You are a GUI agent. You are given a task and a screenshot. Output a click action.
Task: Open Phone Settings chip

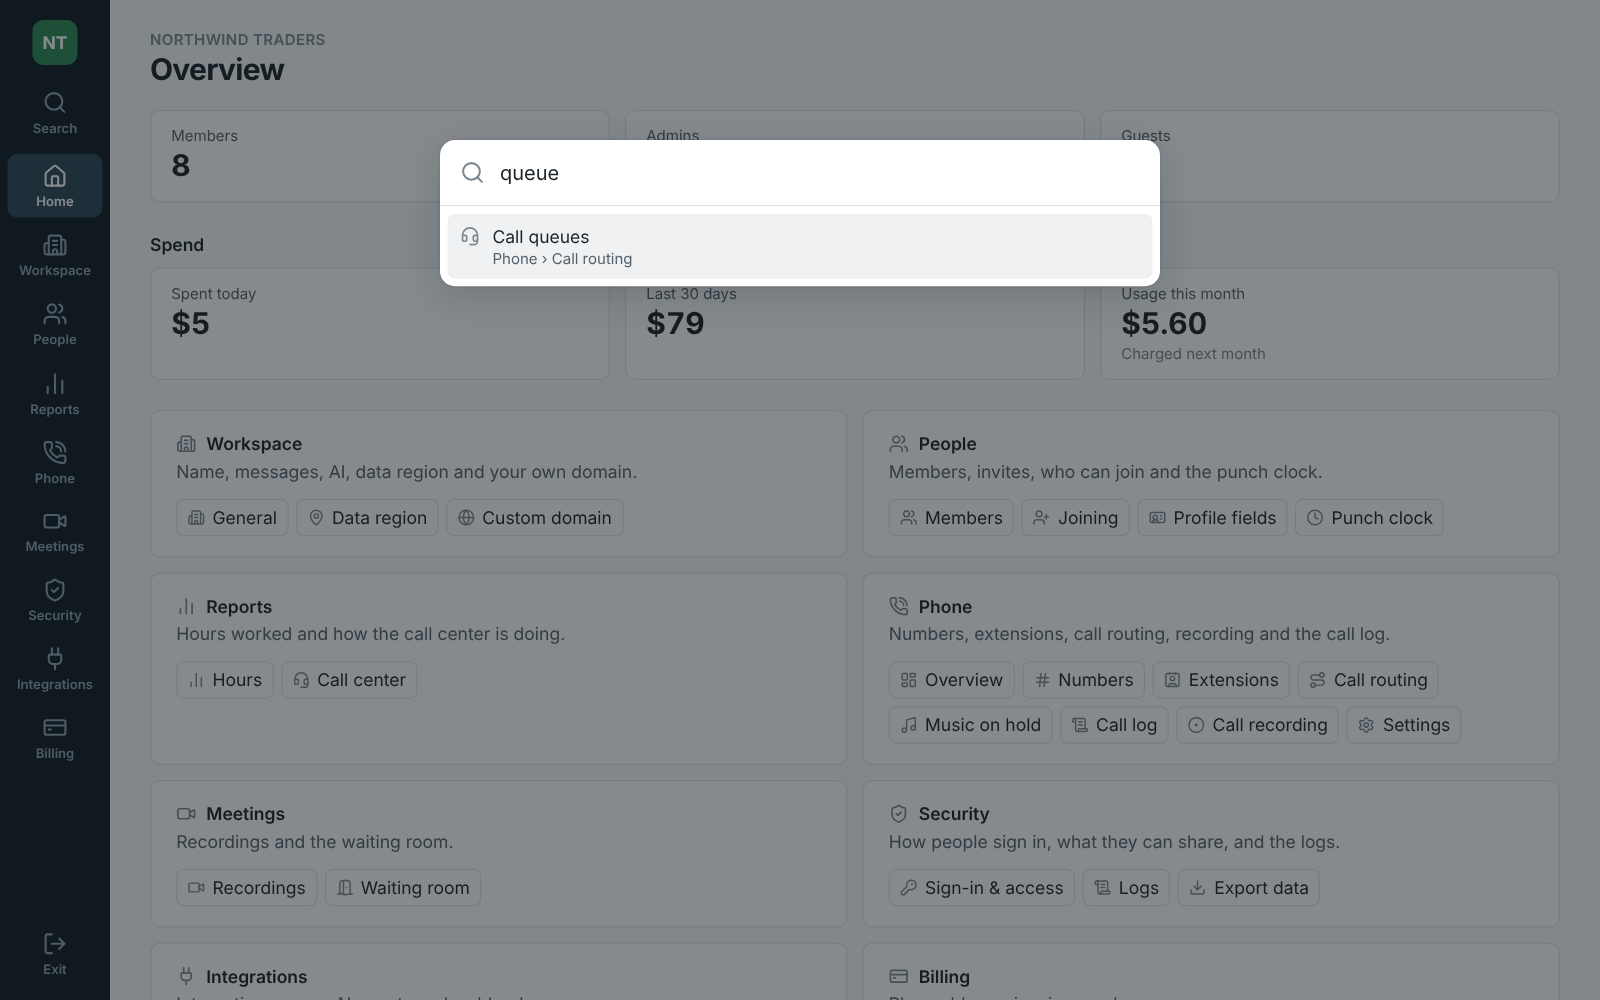(x=1404, y=725)
